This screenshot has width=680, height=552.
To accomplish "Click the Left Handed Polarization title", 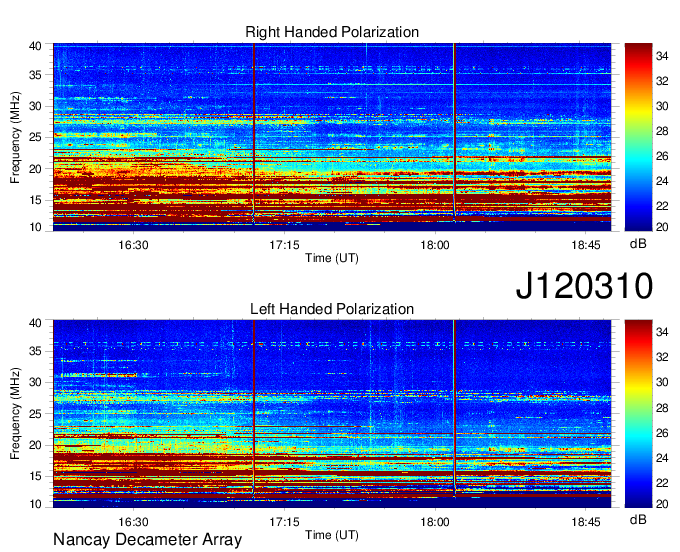I will 332,309.
